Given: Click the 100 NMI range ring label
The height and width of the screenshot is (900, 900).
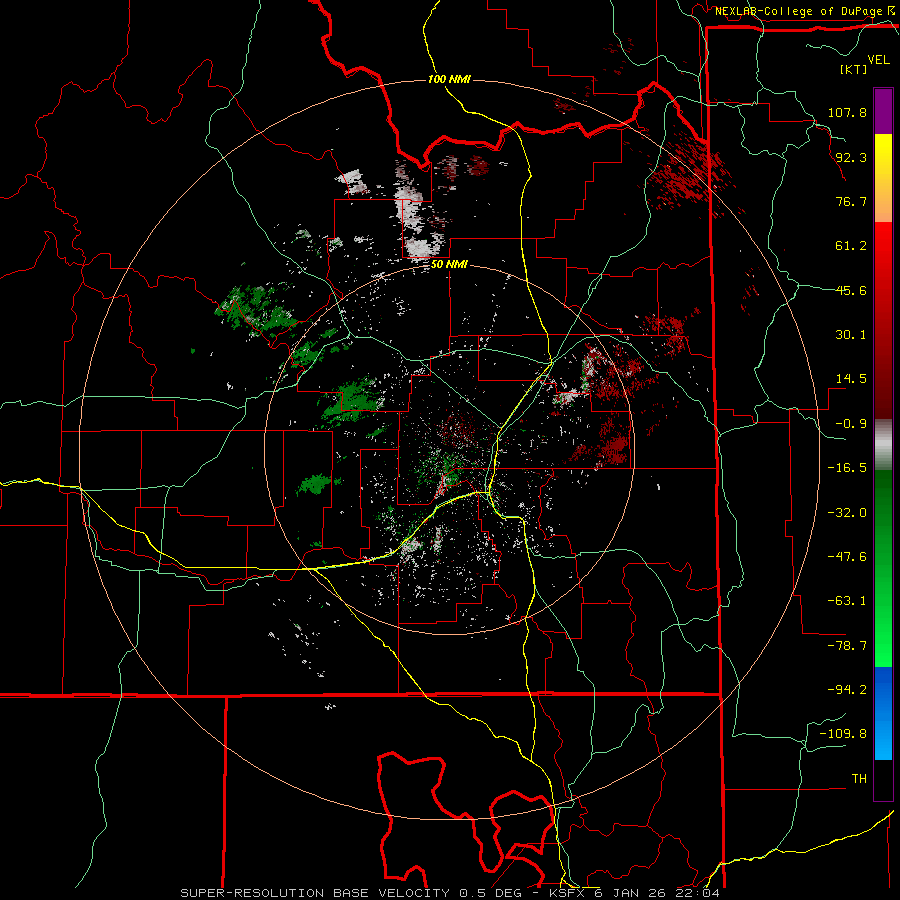Looking at the screenshot, I should 449,79.
